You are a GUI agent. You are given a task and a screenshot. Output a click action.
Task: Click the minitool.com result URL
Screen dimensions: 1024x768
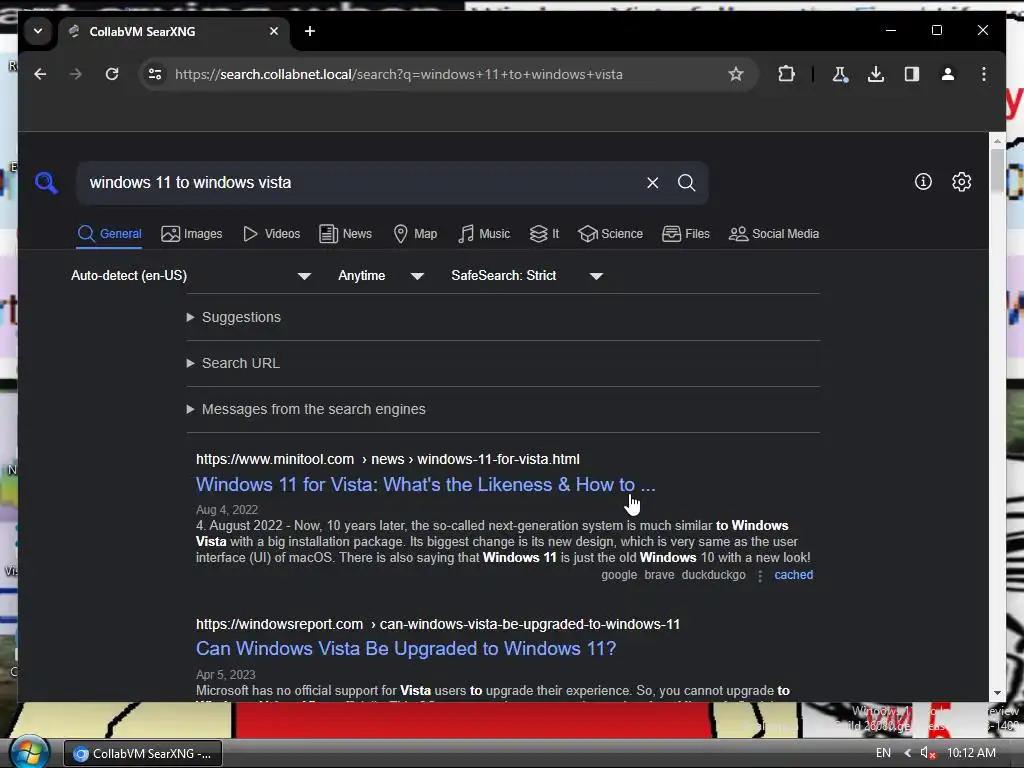388,459
